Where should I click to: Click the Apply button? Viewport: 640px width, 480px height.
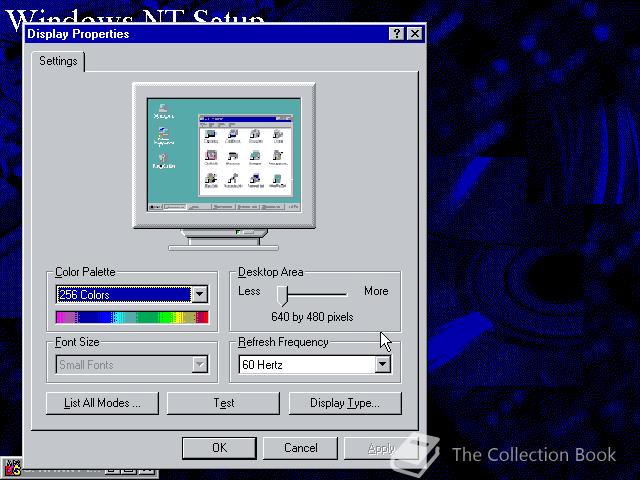point(381,448)
